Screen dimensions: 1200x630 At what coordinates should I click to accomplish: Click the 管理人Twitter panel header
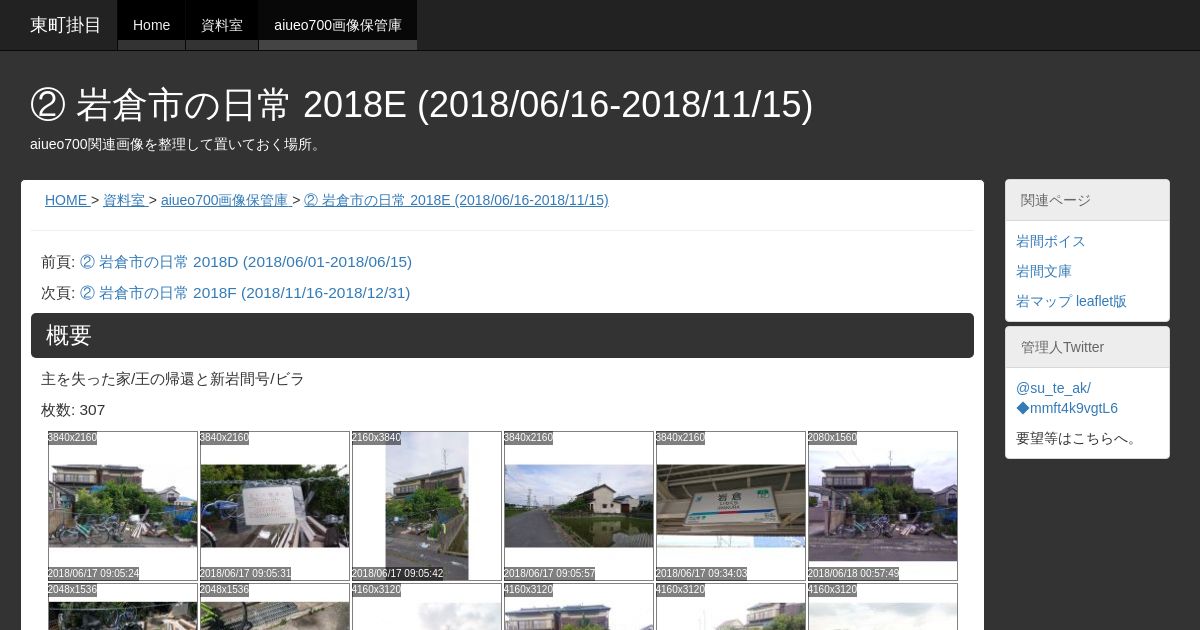1087,347
